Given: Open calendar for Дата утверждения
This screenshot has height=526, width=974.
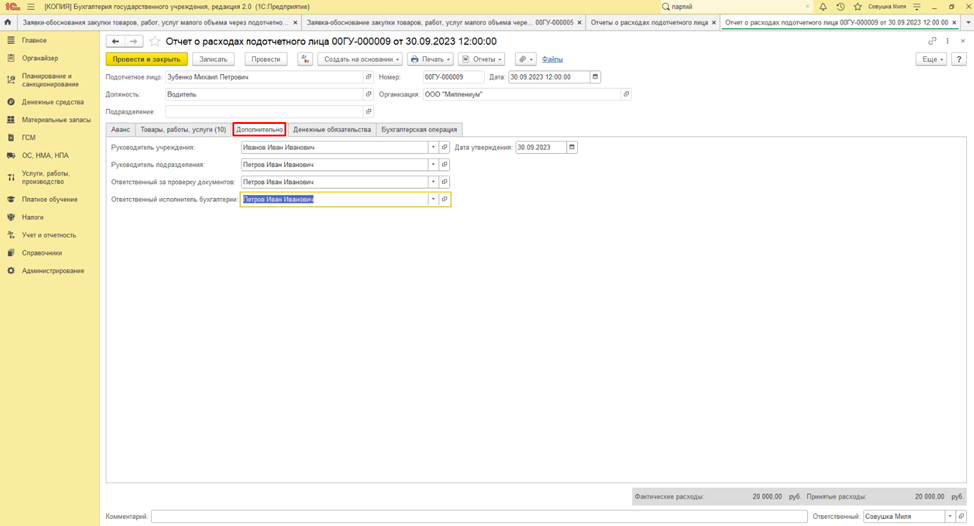Looking at the screenshot, I should 571,147.
